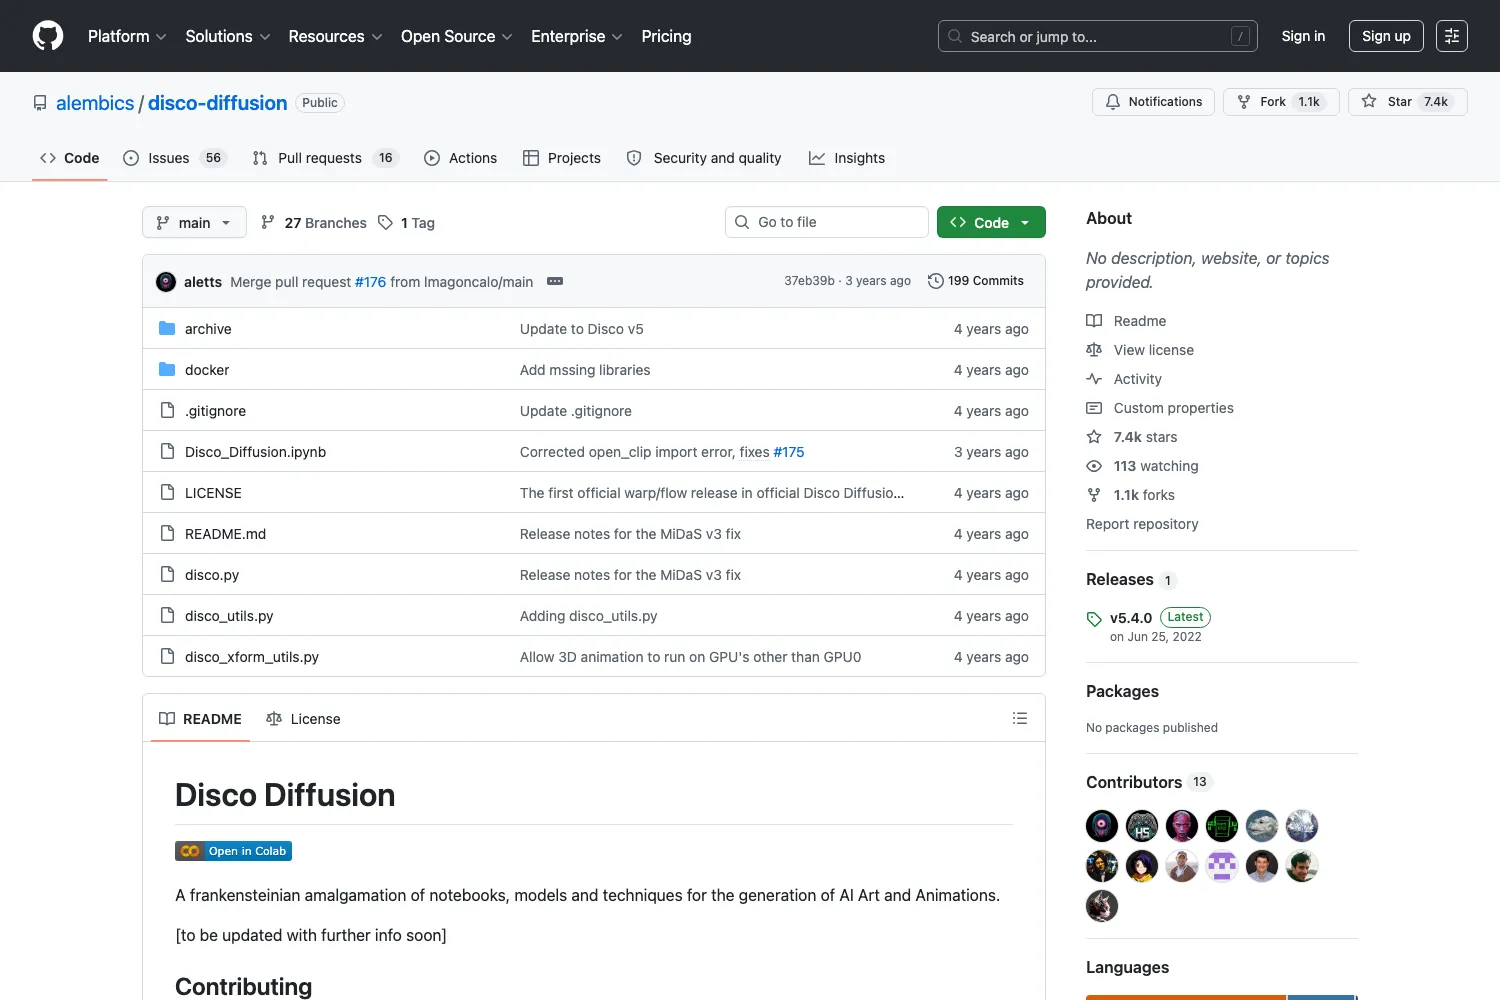Open the archive folder
1500x1000 pixels.
point(208,329)
